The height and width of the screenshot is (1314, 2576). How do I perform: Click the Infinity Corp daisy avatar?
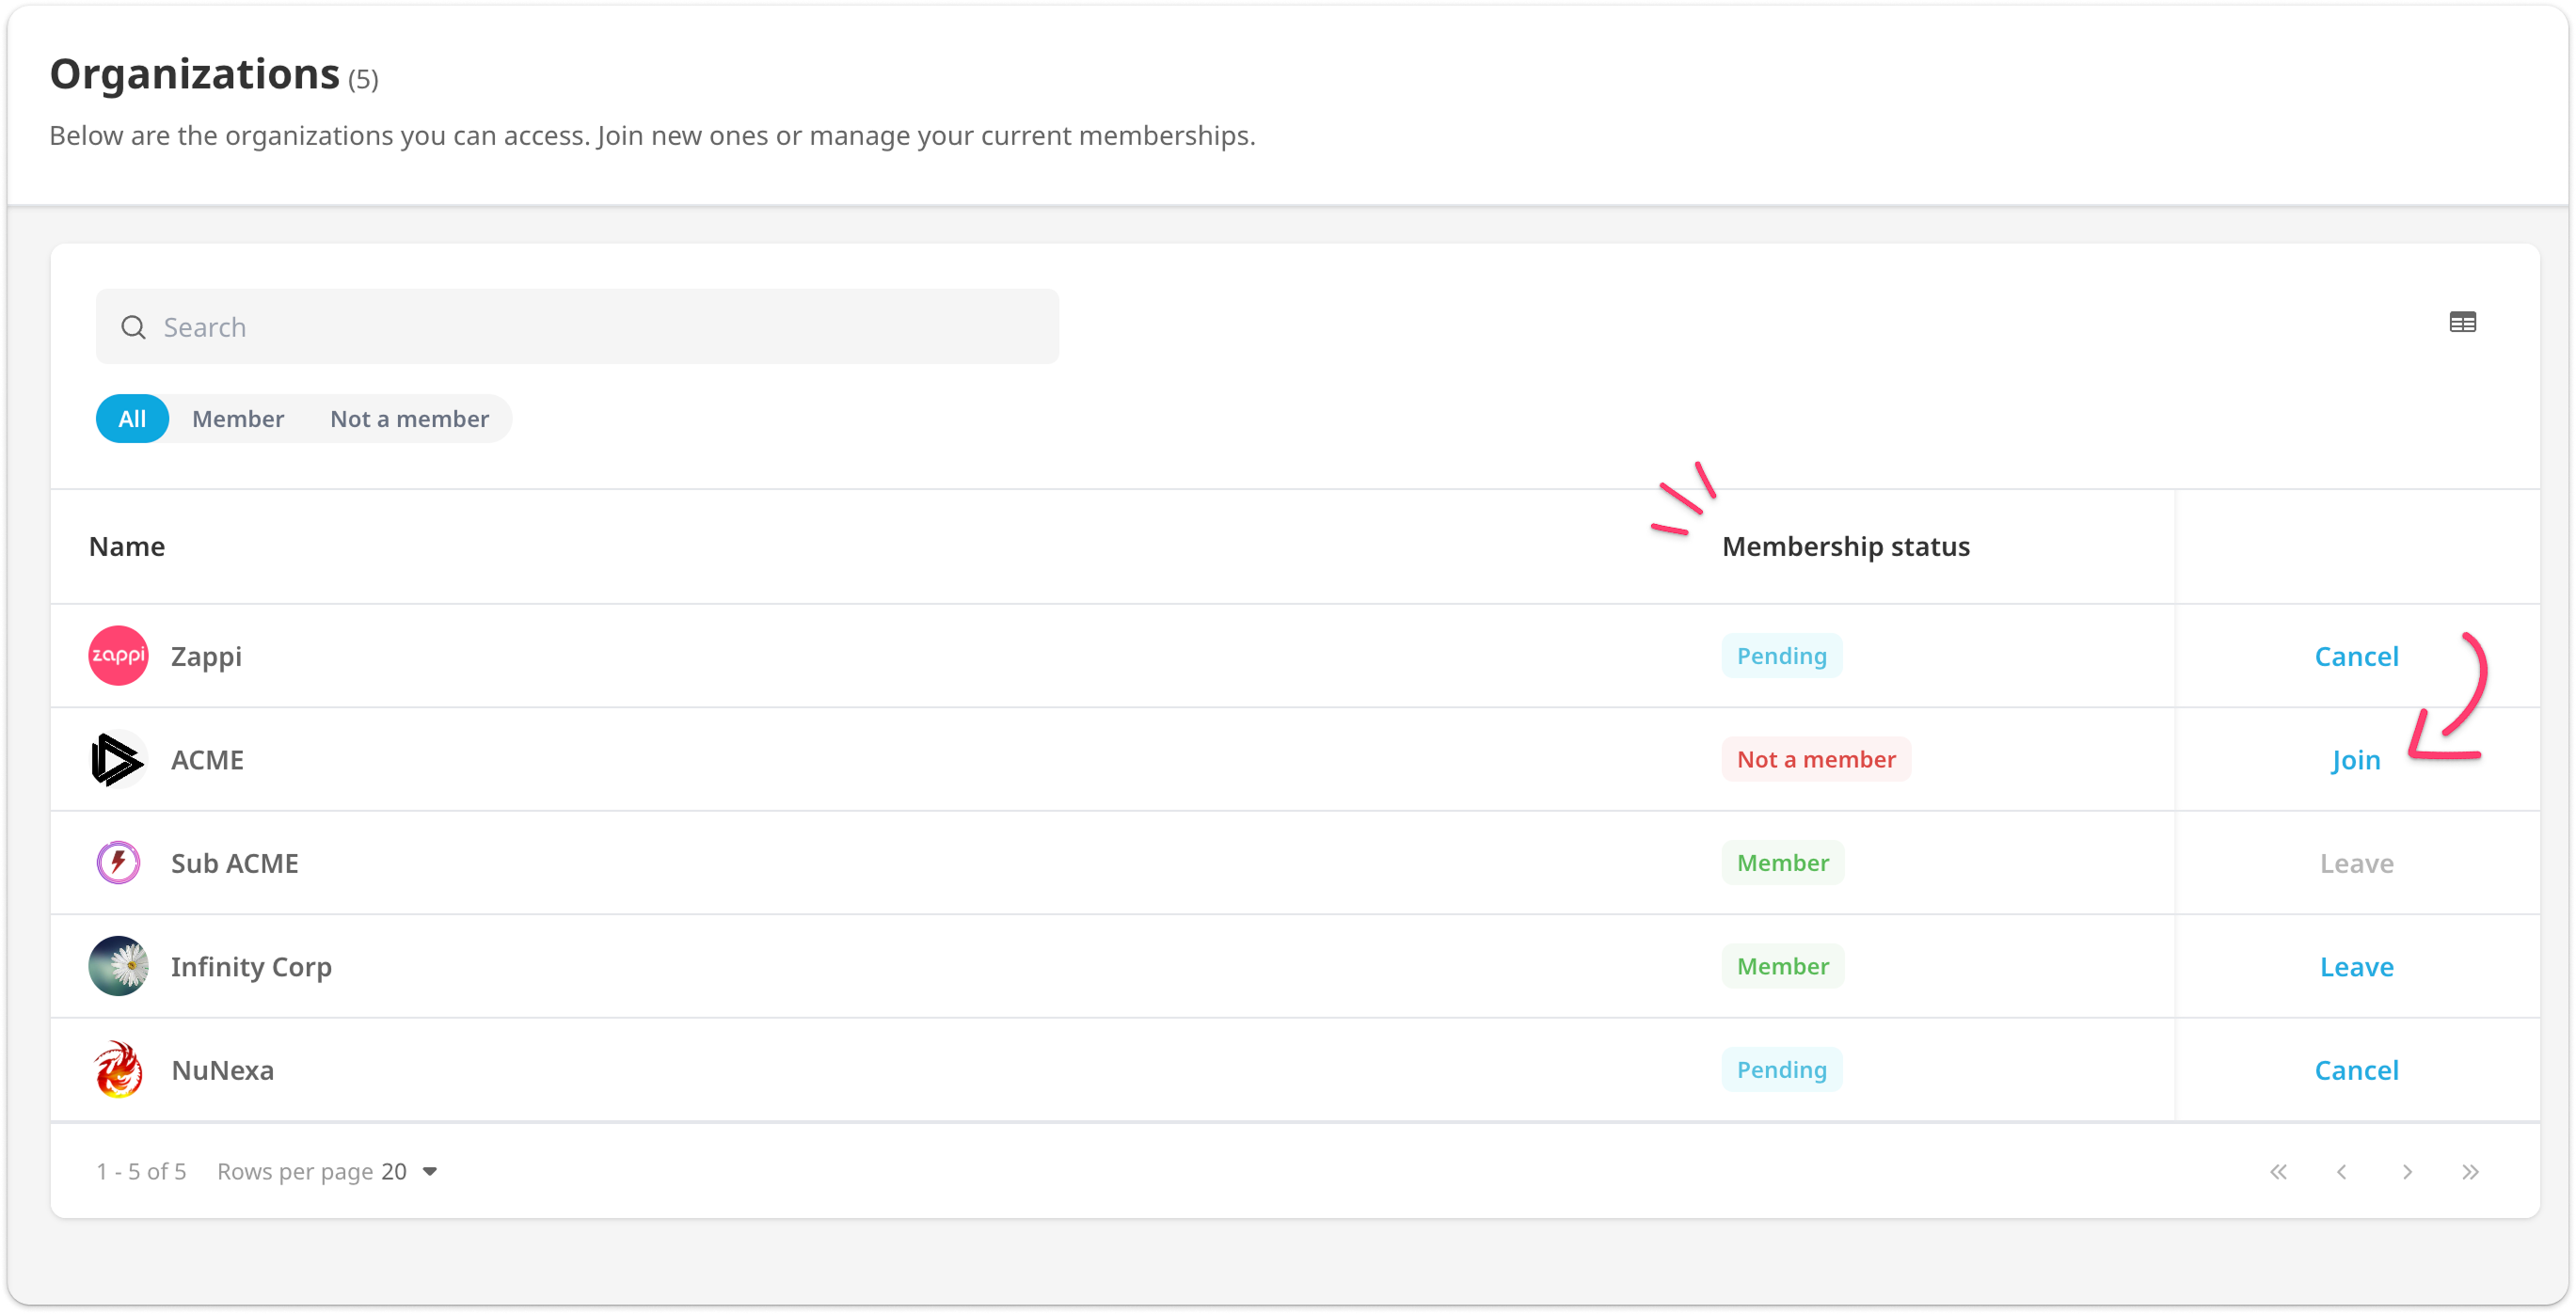coord(118,967)
